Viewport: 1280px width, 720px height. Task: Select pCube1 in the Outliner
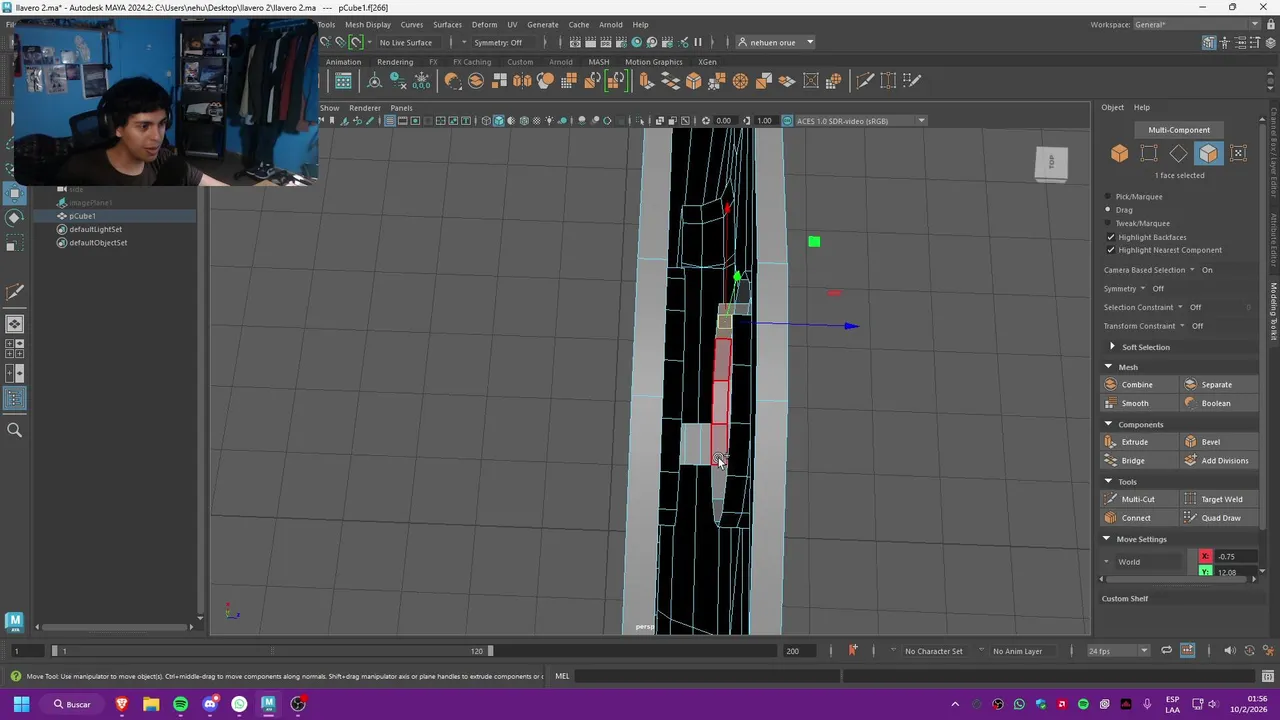tap(82, 216)
